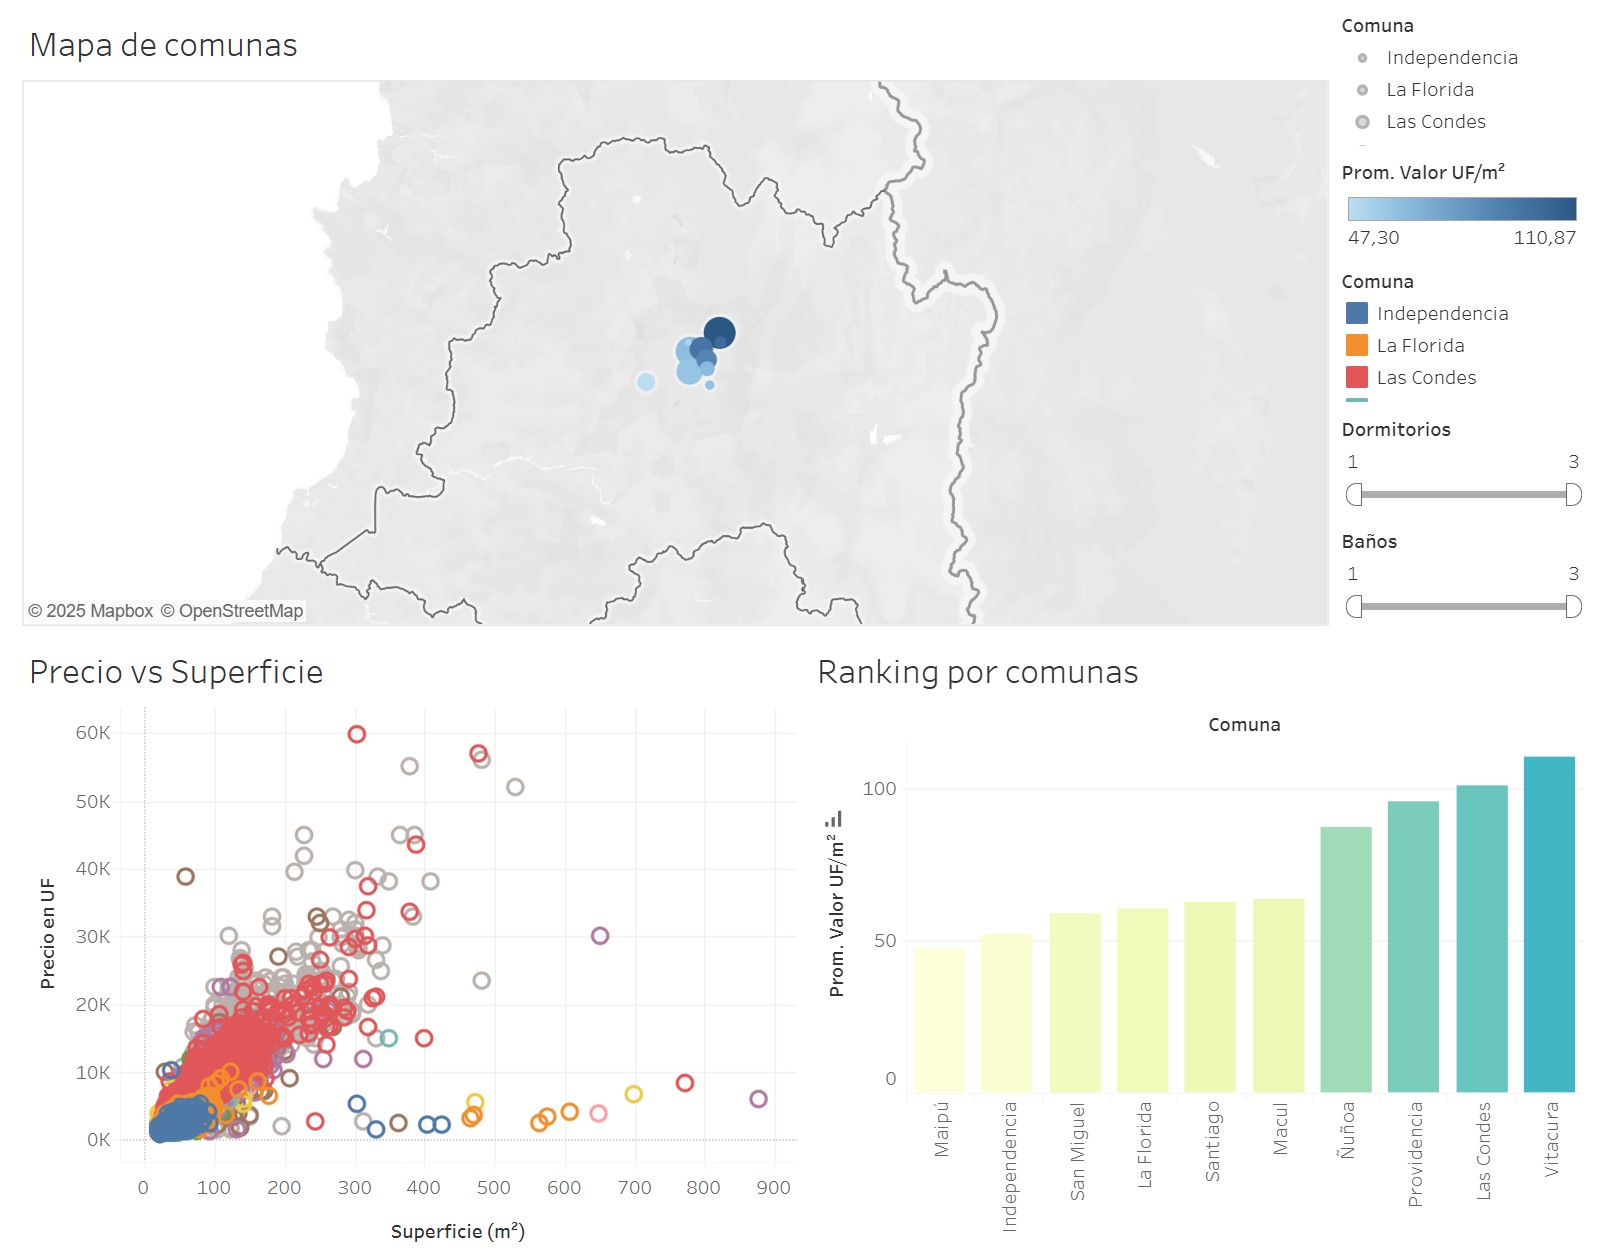Select the Maipú bar in ranking chart
Viewport: 1600px width, 1256px height.
[939, 1019]
